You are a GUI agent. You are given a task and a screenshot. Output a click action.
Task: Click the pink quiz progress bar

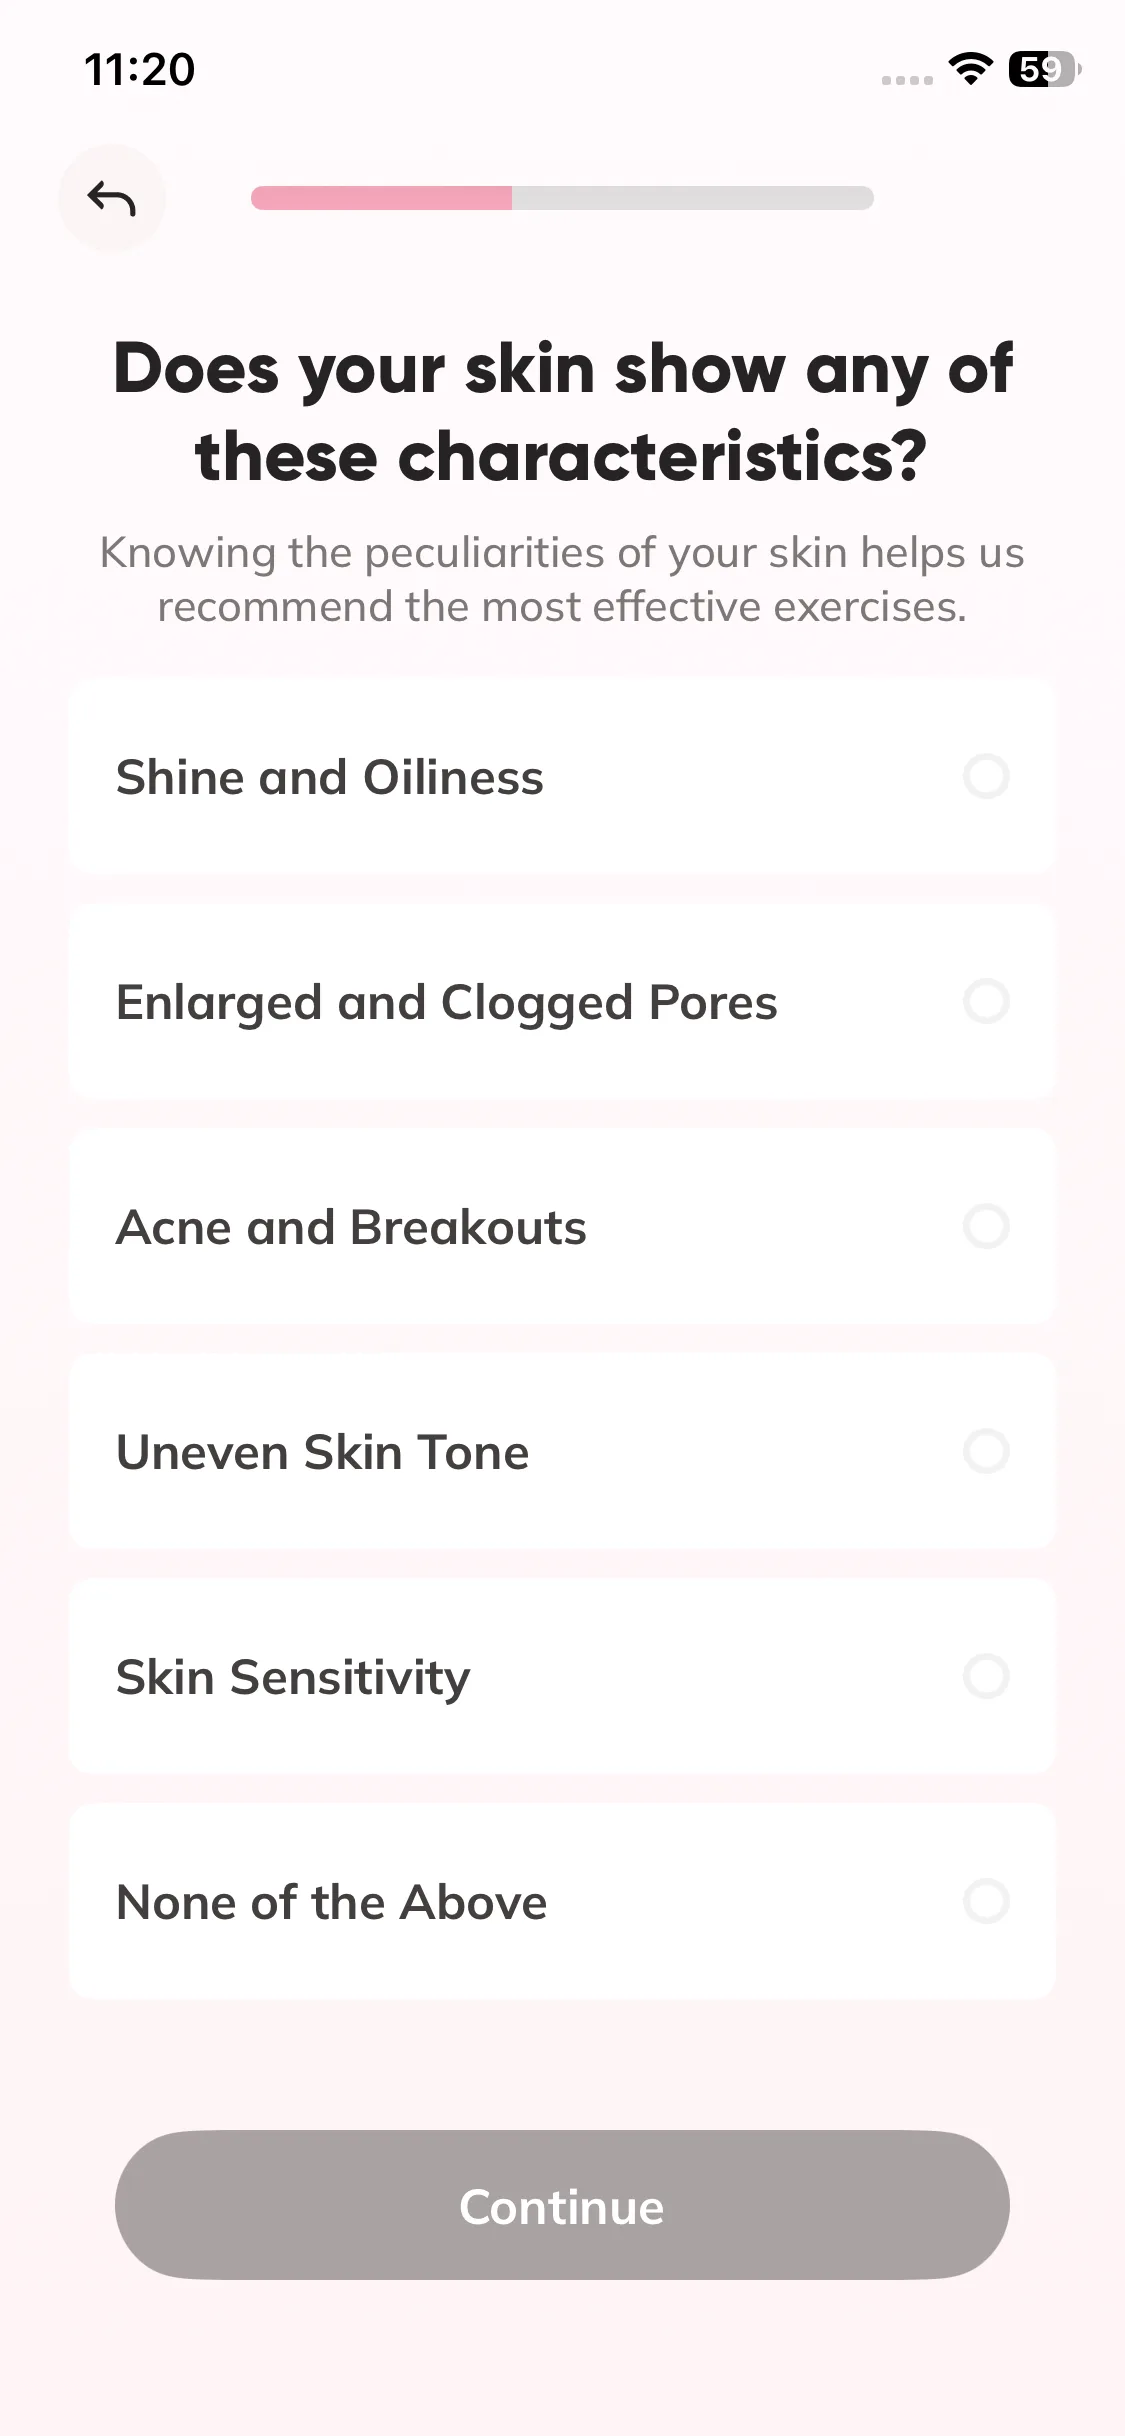point(381,198)
